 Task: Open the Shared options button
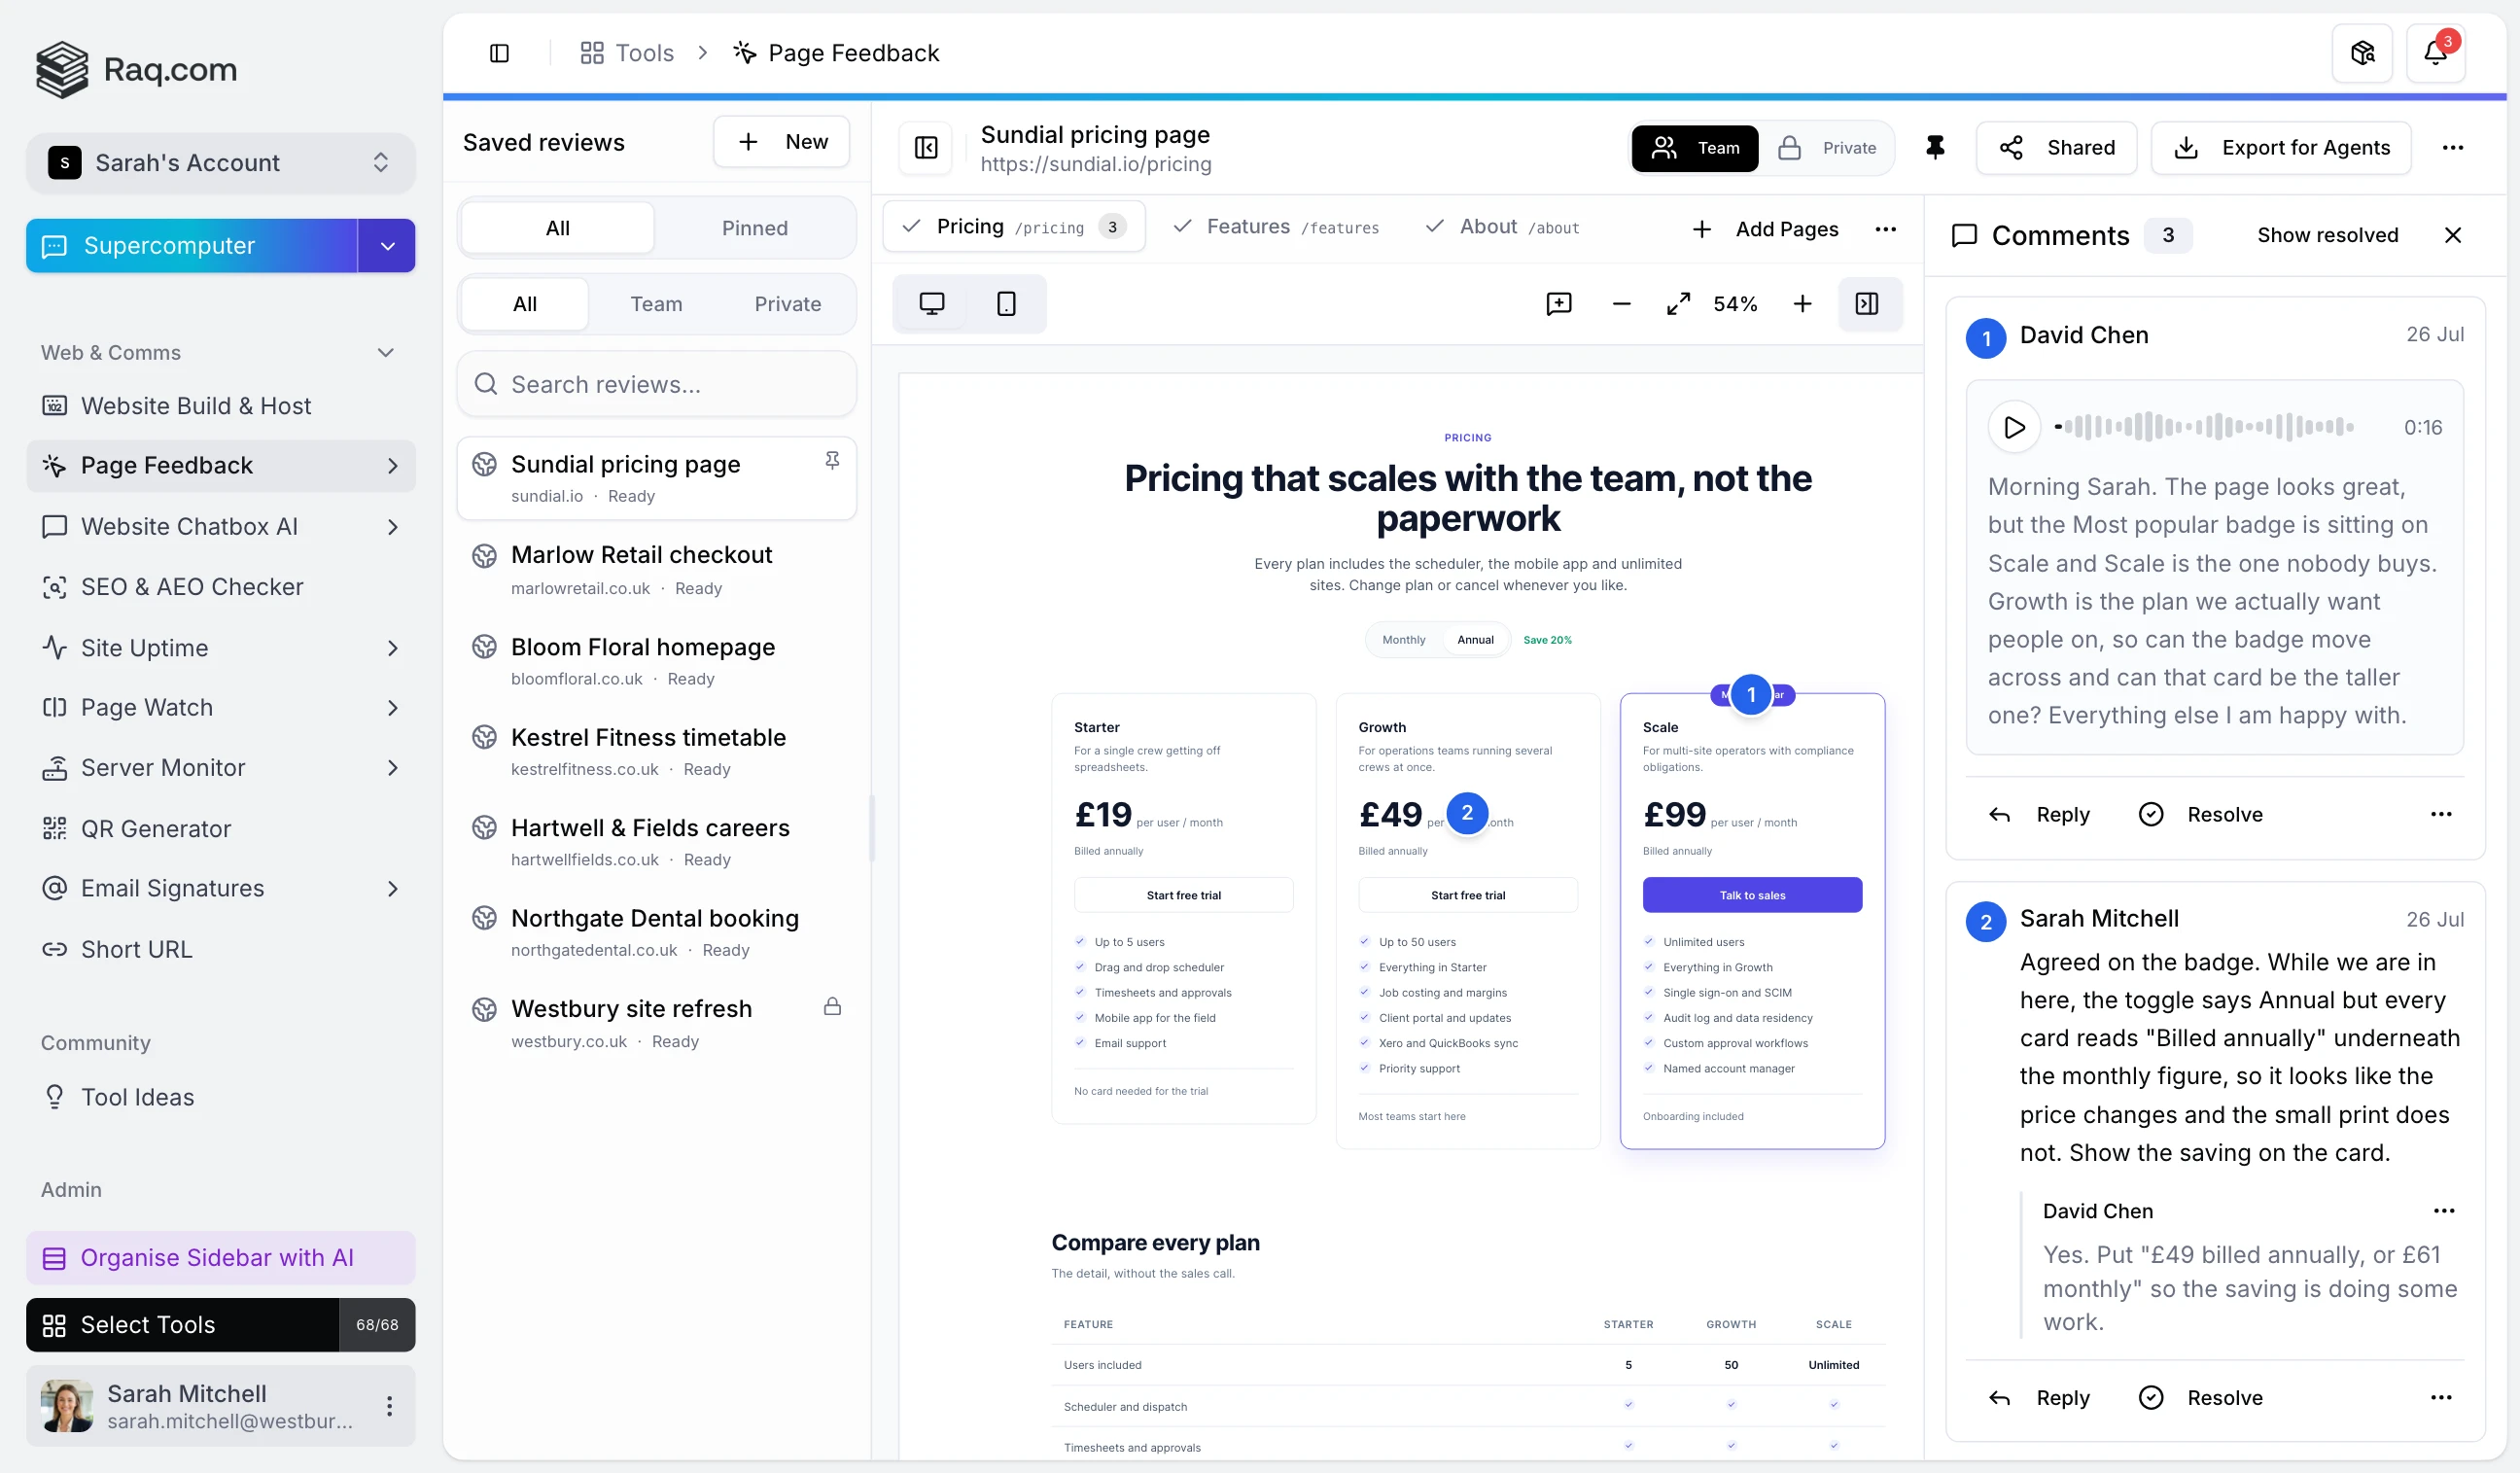point(2056,148)
